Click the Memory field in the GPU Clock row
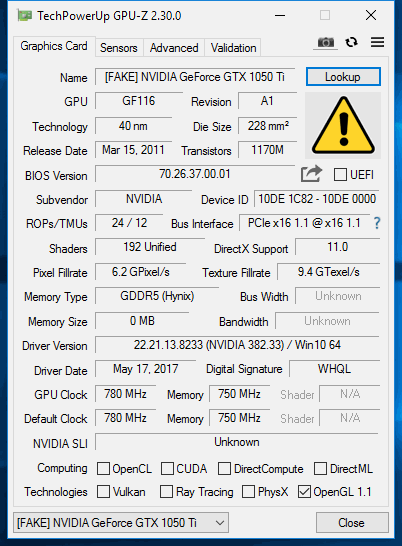402x546 pixels. tap(239, 394)
